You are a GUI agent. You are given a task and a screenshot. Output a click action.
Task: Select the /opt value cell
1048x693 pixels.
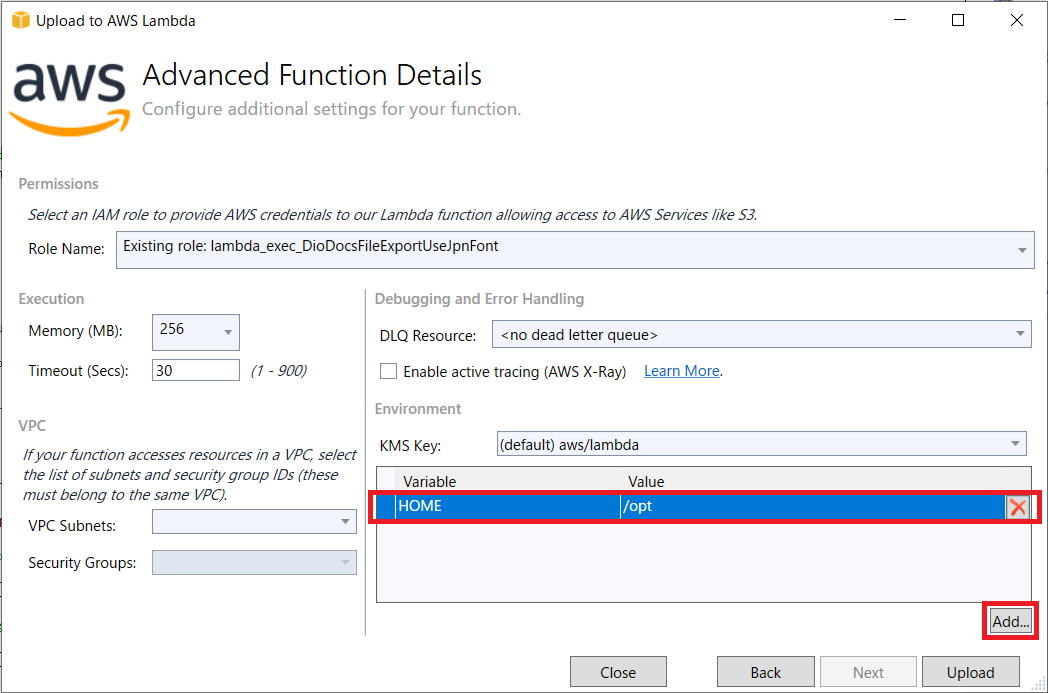tap(813, 507)
